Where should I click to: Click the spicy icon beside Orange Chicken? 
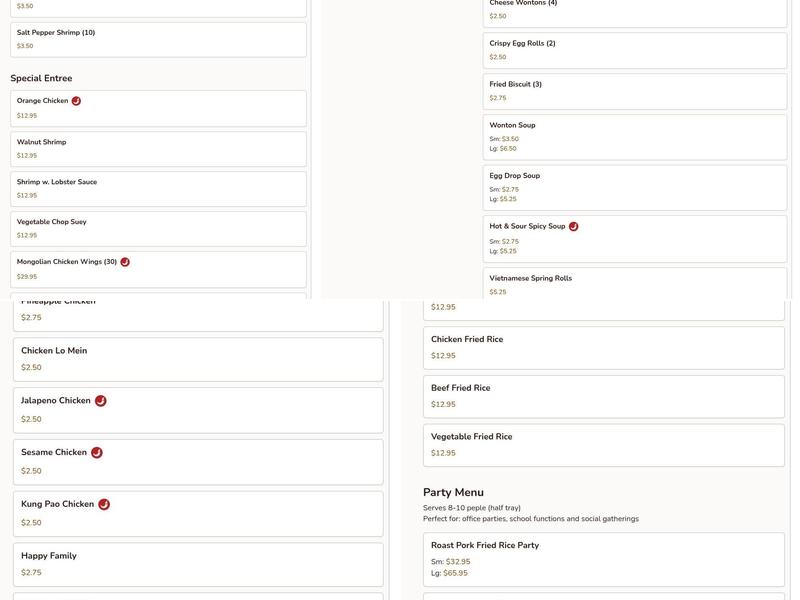point(76,101)
